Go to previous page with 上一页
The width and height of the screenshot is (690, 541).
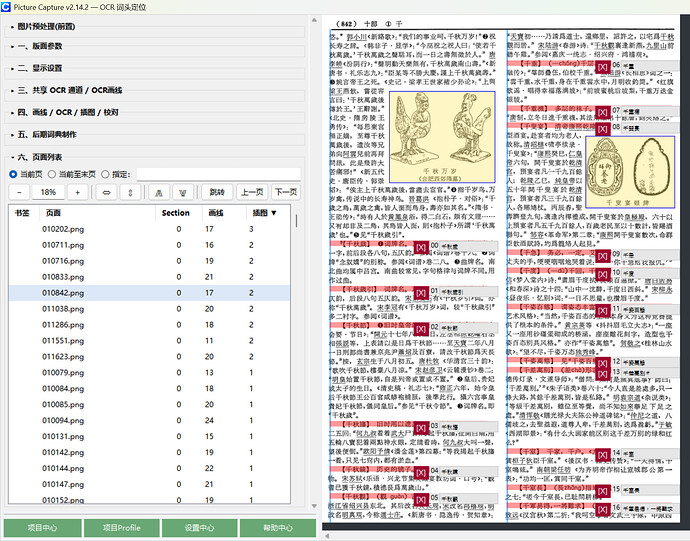(252, 192)
